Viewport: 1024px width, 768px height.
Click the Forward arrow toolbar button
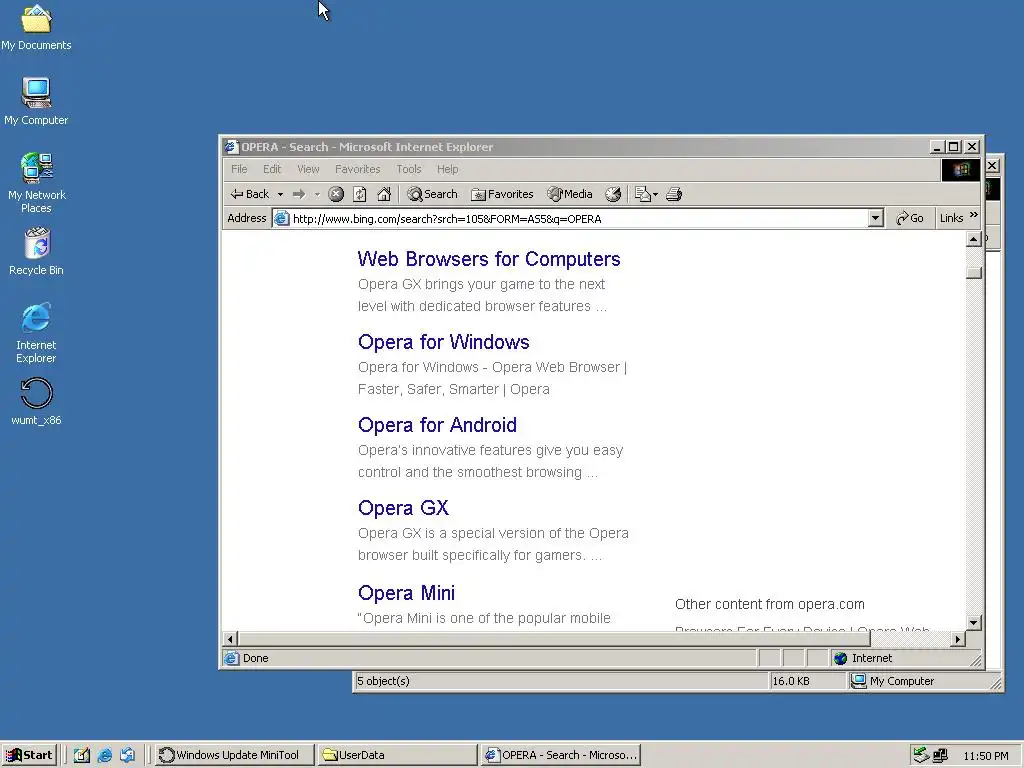(x=299, y=194)
